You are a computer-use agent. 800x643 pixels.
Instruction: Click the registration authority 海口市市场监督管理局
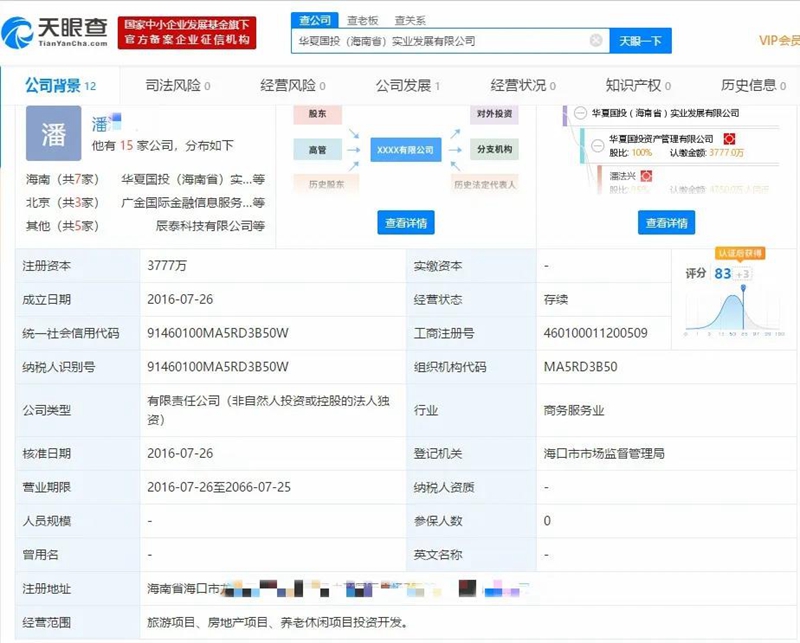point(604,453)
